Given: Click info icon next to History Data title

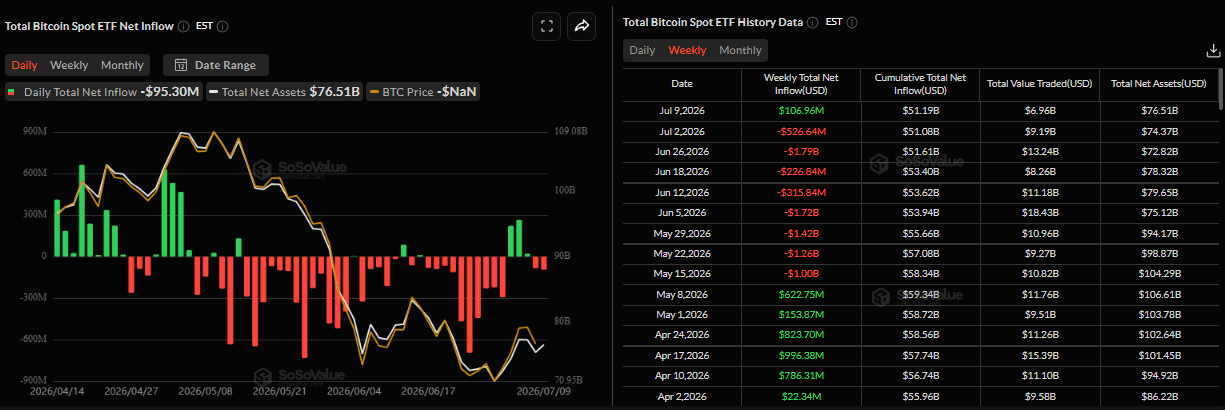Looking at the screenshot, I should (813, 22).
